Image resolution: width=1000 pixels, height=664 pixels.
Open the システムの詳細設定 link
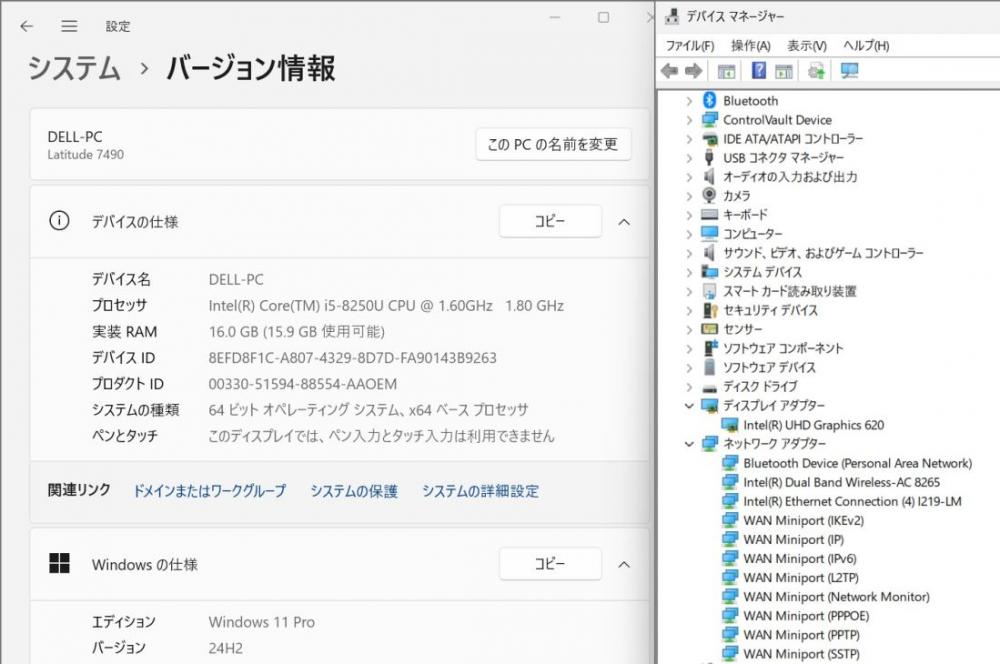pyautogui.click(x=480, y=491)
